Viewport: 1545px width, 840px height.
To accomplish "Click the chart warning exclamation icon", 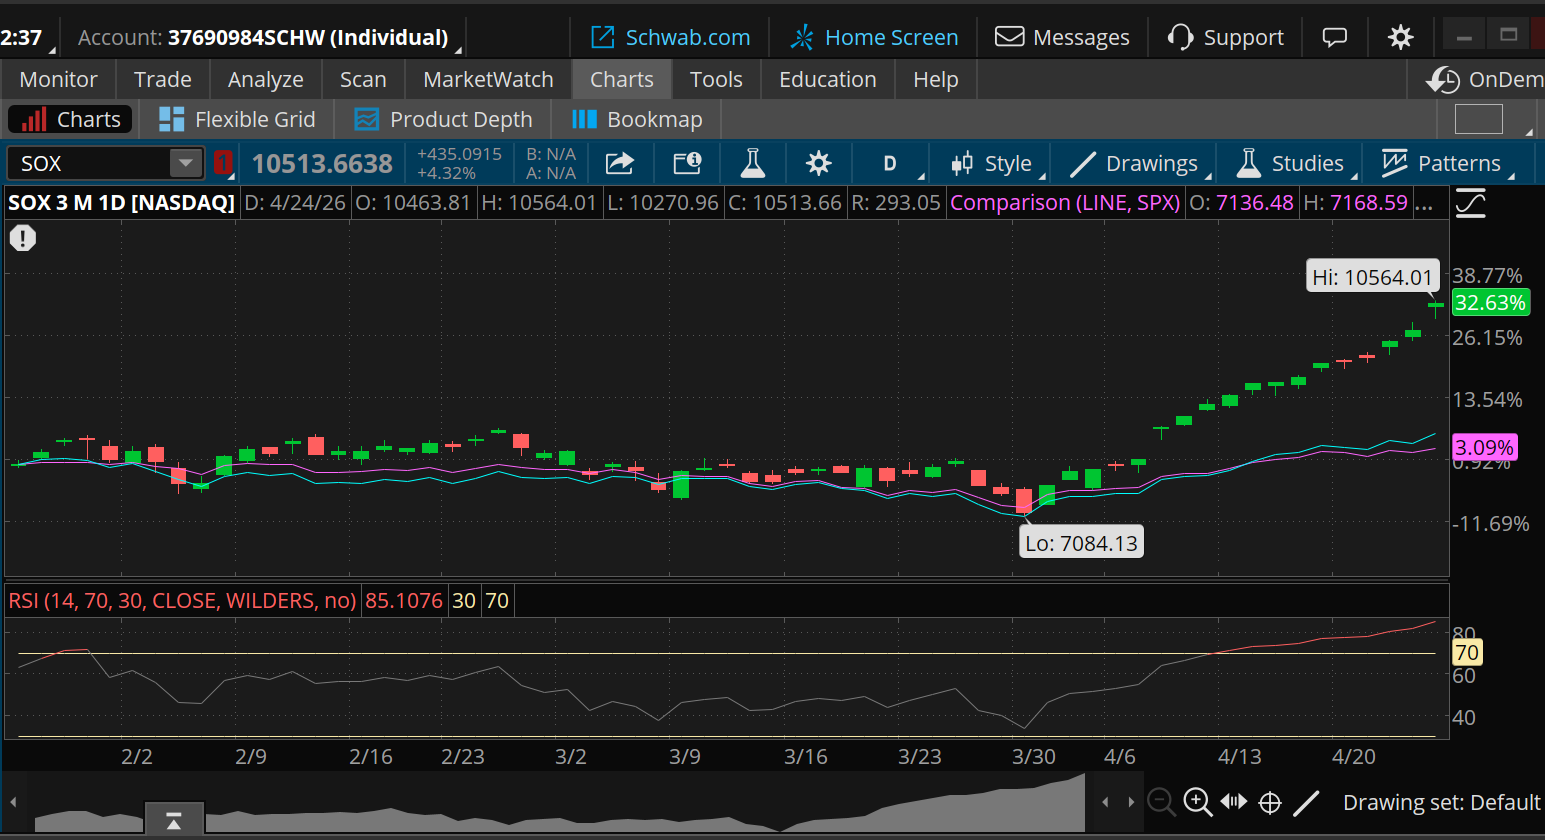I will 23,238.
